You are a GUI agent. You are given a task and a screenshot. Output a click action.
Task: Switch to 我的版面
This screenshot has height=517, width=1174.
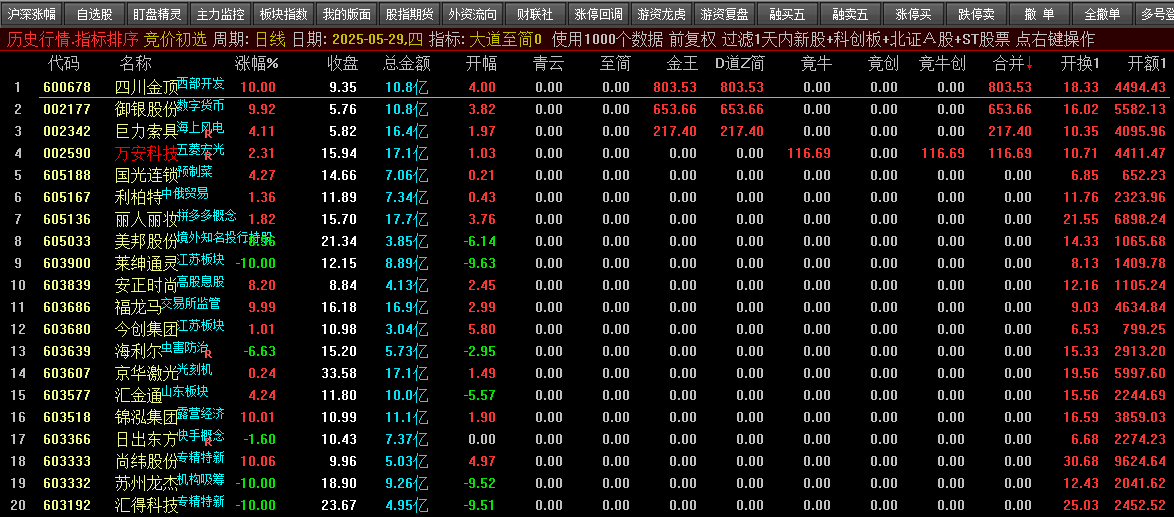tap(346, 13)
